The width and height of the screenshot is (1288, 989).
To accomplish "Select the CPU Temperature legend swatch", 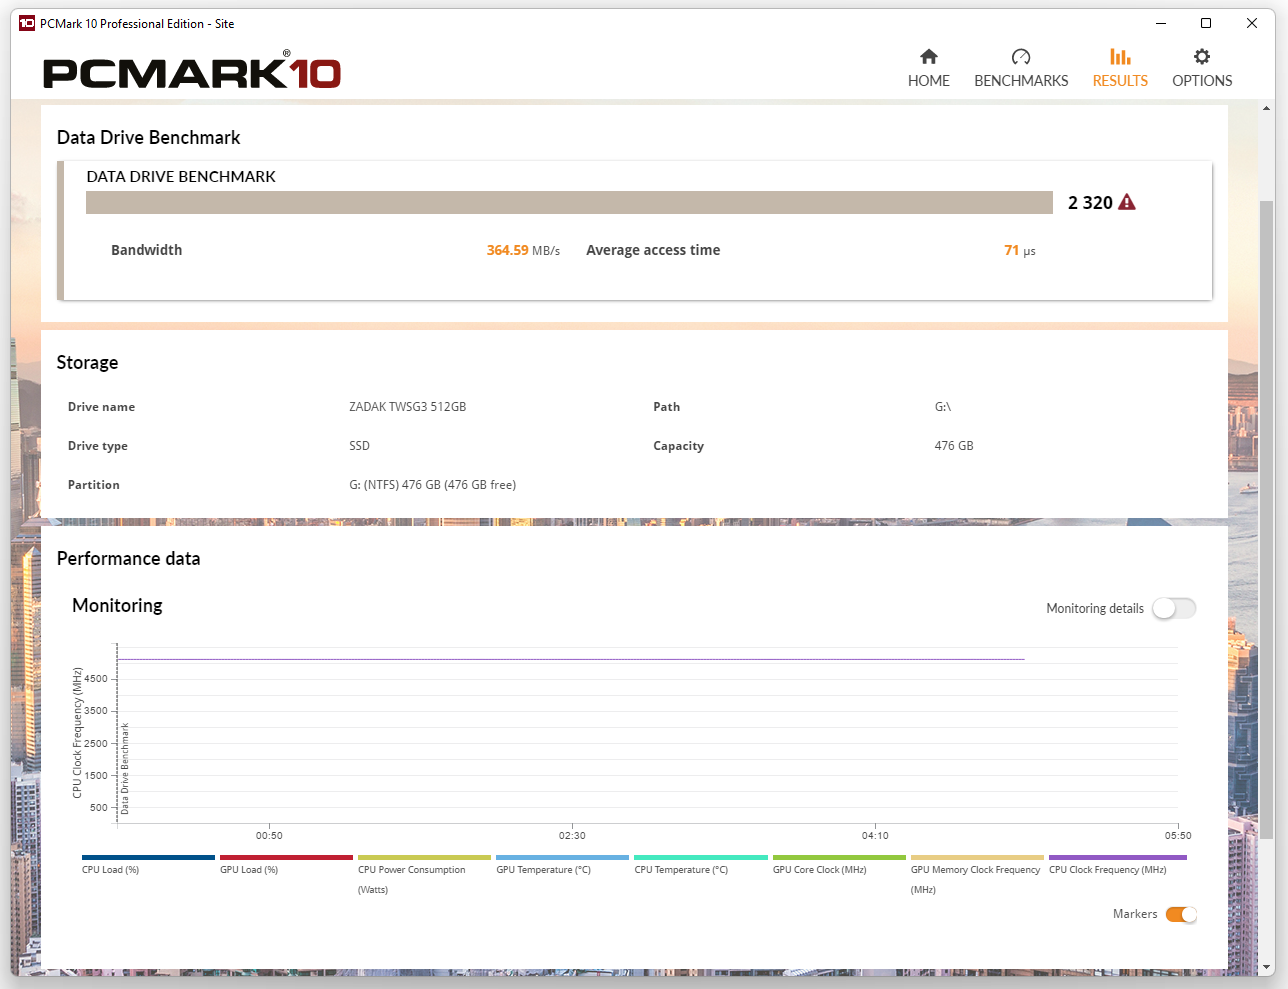I will point(701,857).
